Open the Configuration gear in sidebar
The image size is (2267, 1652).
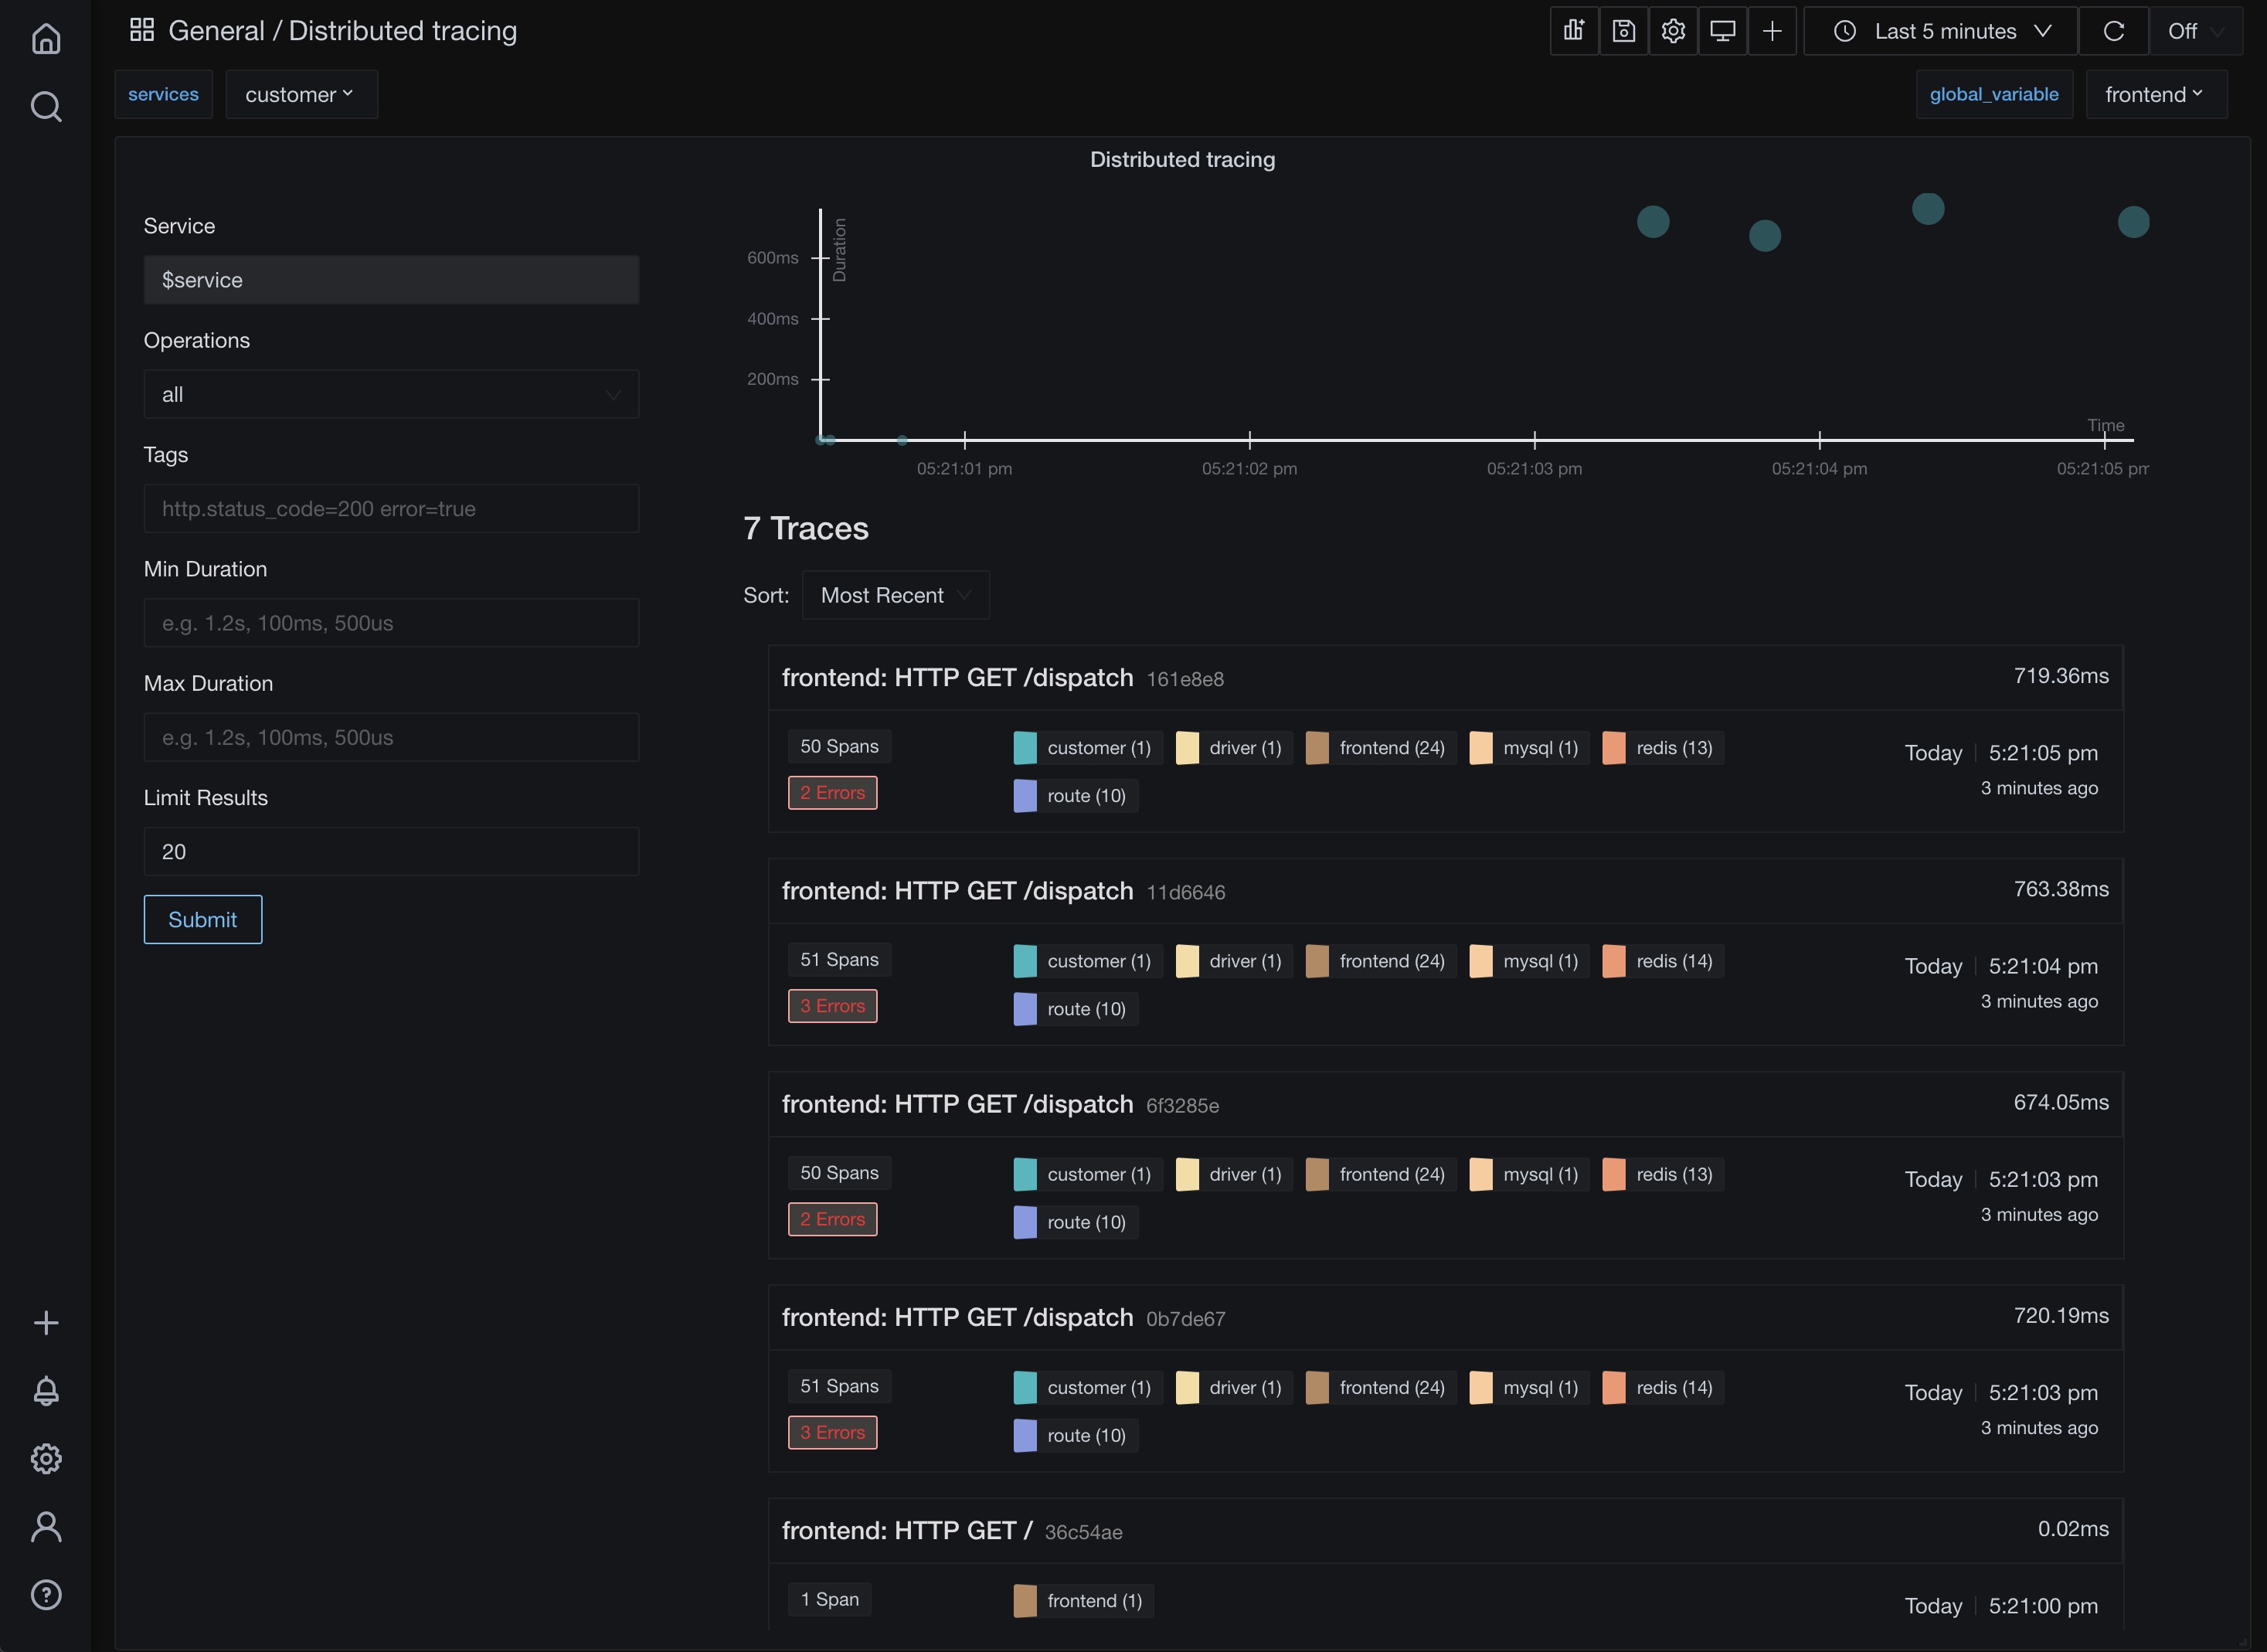46,1459
